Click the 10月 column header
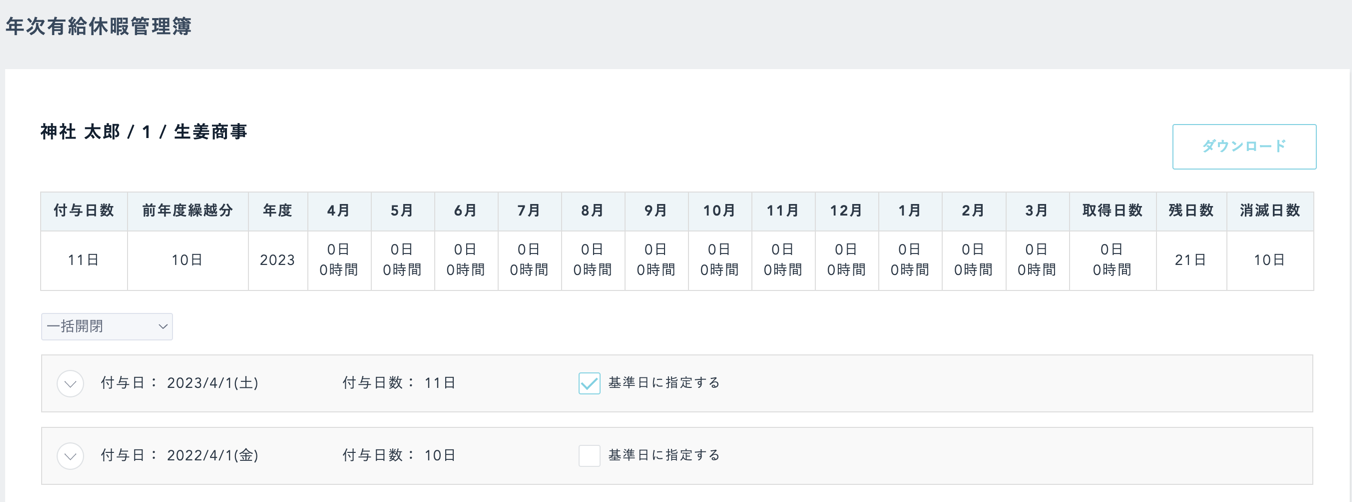The height and width of the screenshot is (502, 1353). 720,211
